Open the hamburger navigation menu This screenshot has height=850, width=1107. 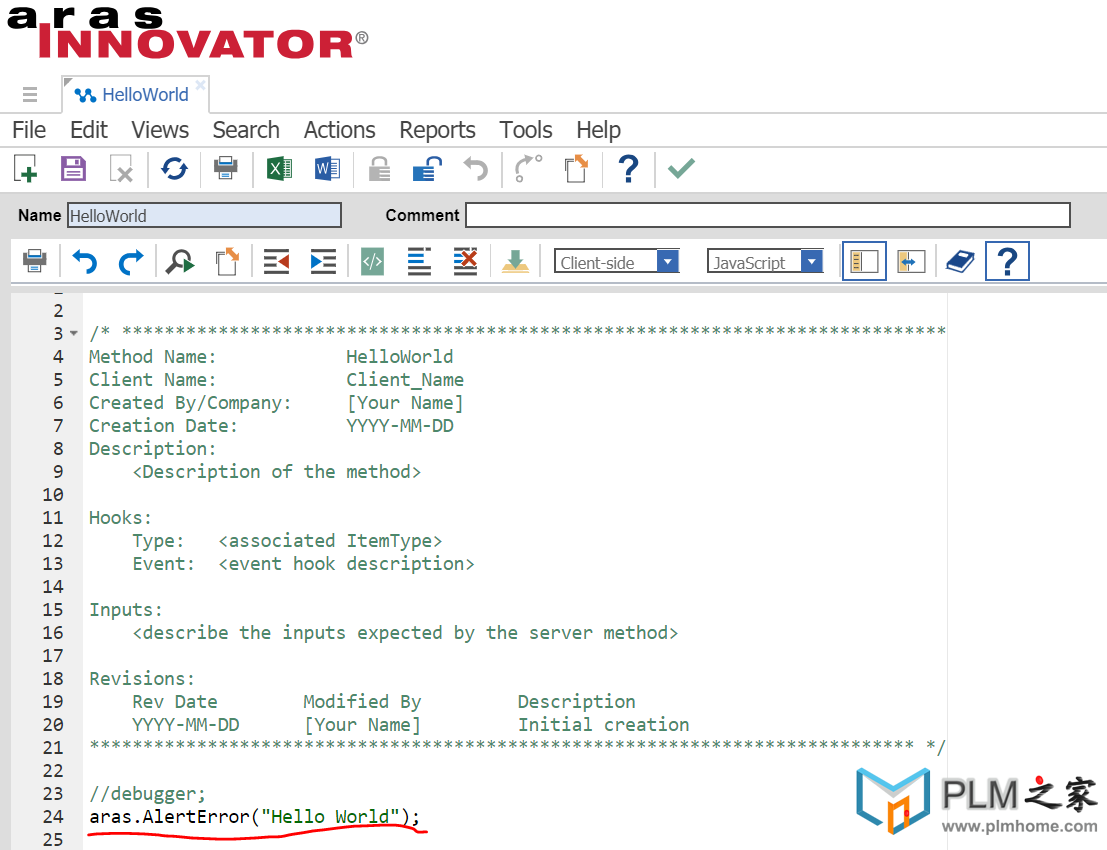pos(30,95)
